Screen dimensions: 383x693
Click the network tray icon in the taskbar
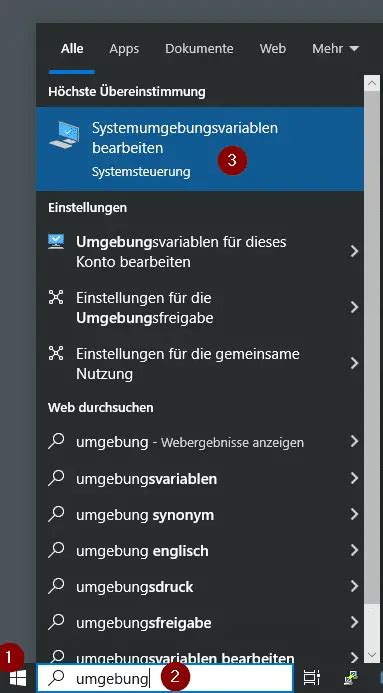352,678
